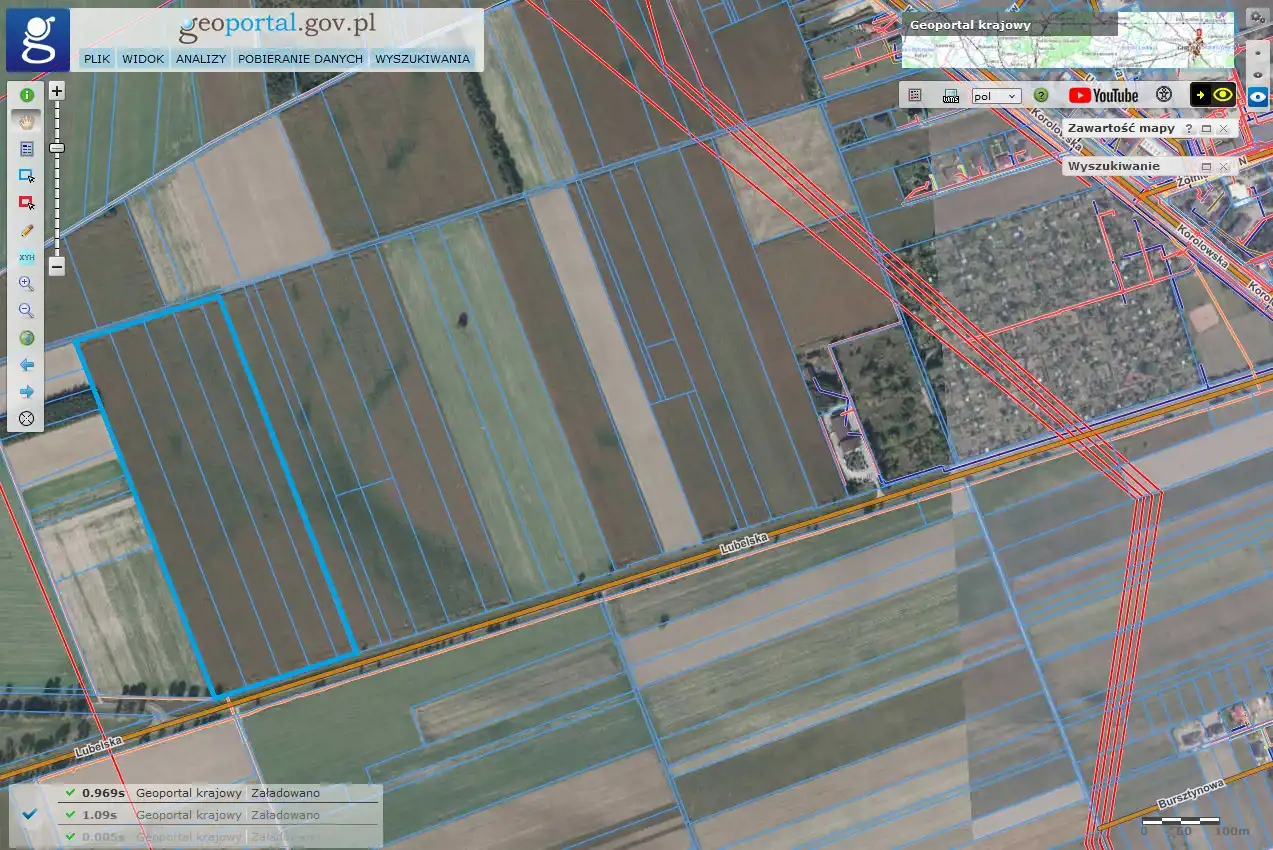Activate the blue rectangle selection tool
This screenshot has height=850, width=1273.
click(x=27, y=176)
